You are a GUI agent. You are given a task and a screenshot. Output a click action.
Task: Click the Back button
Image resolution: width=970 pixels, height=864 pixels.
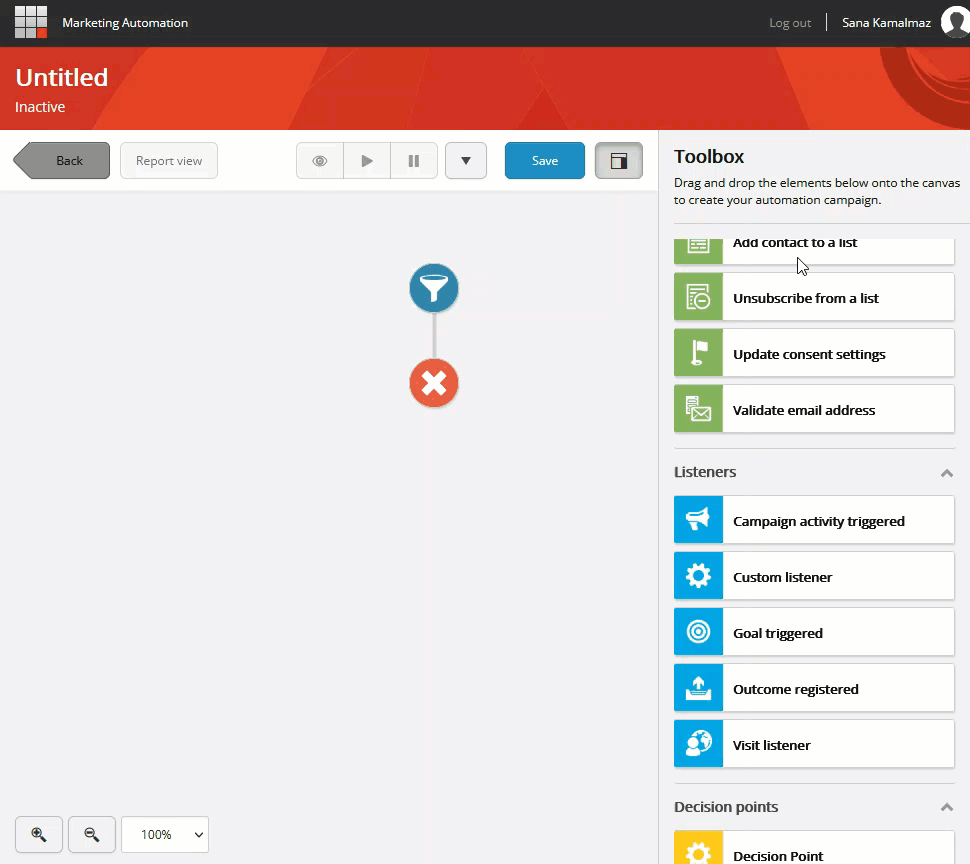[x=62, y=161]
